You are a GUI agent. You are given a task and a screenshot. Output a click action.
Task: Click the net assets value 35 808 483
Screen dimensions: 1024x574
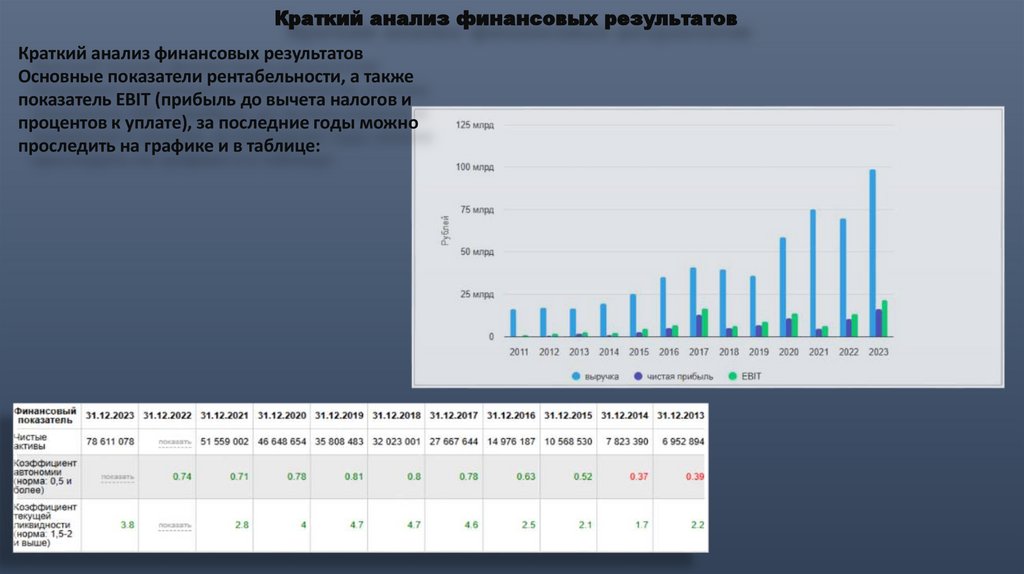coord(339,442)
